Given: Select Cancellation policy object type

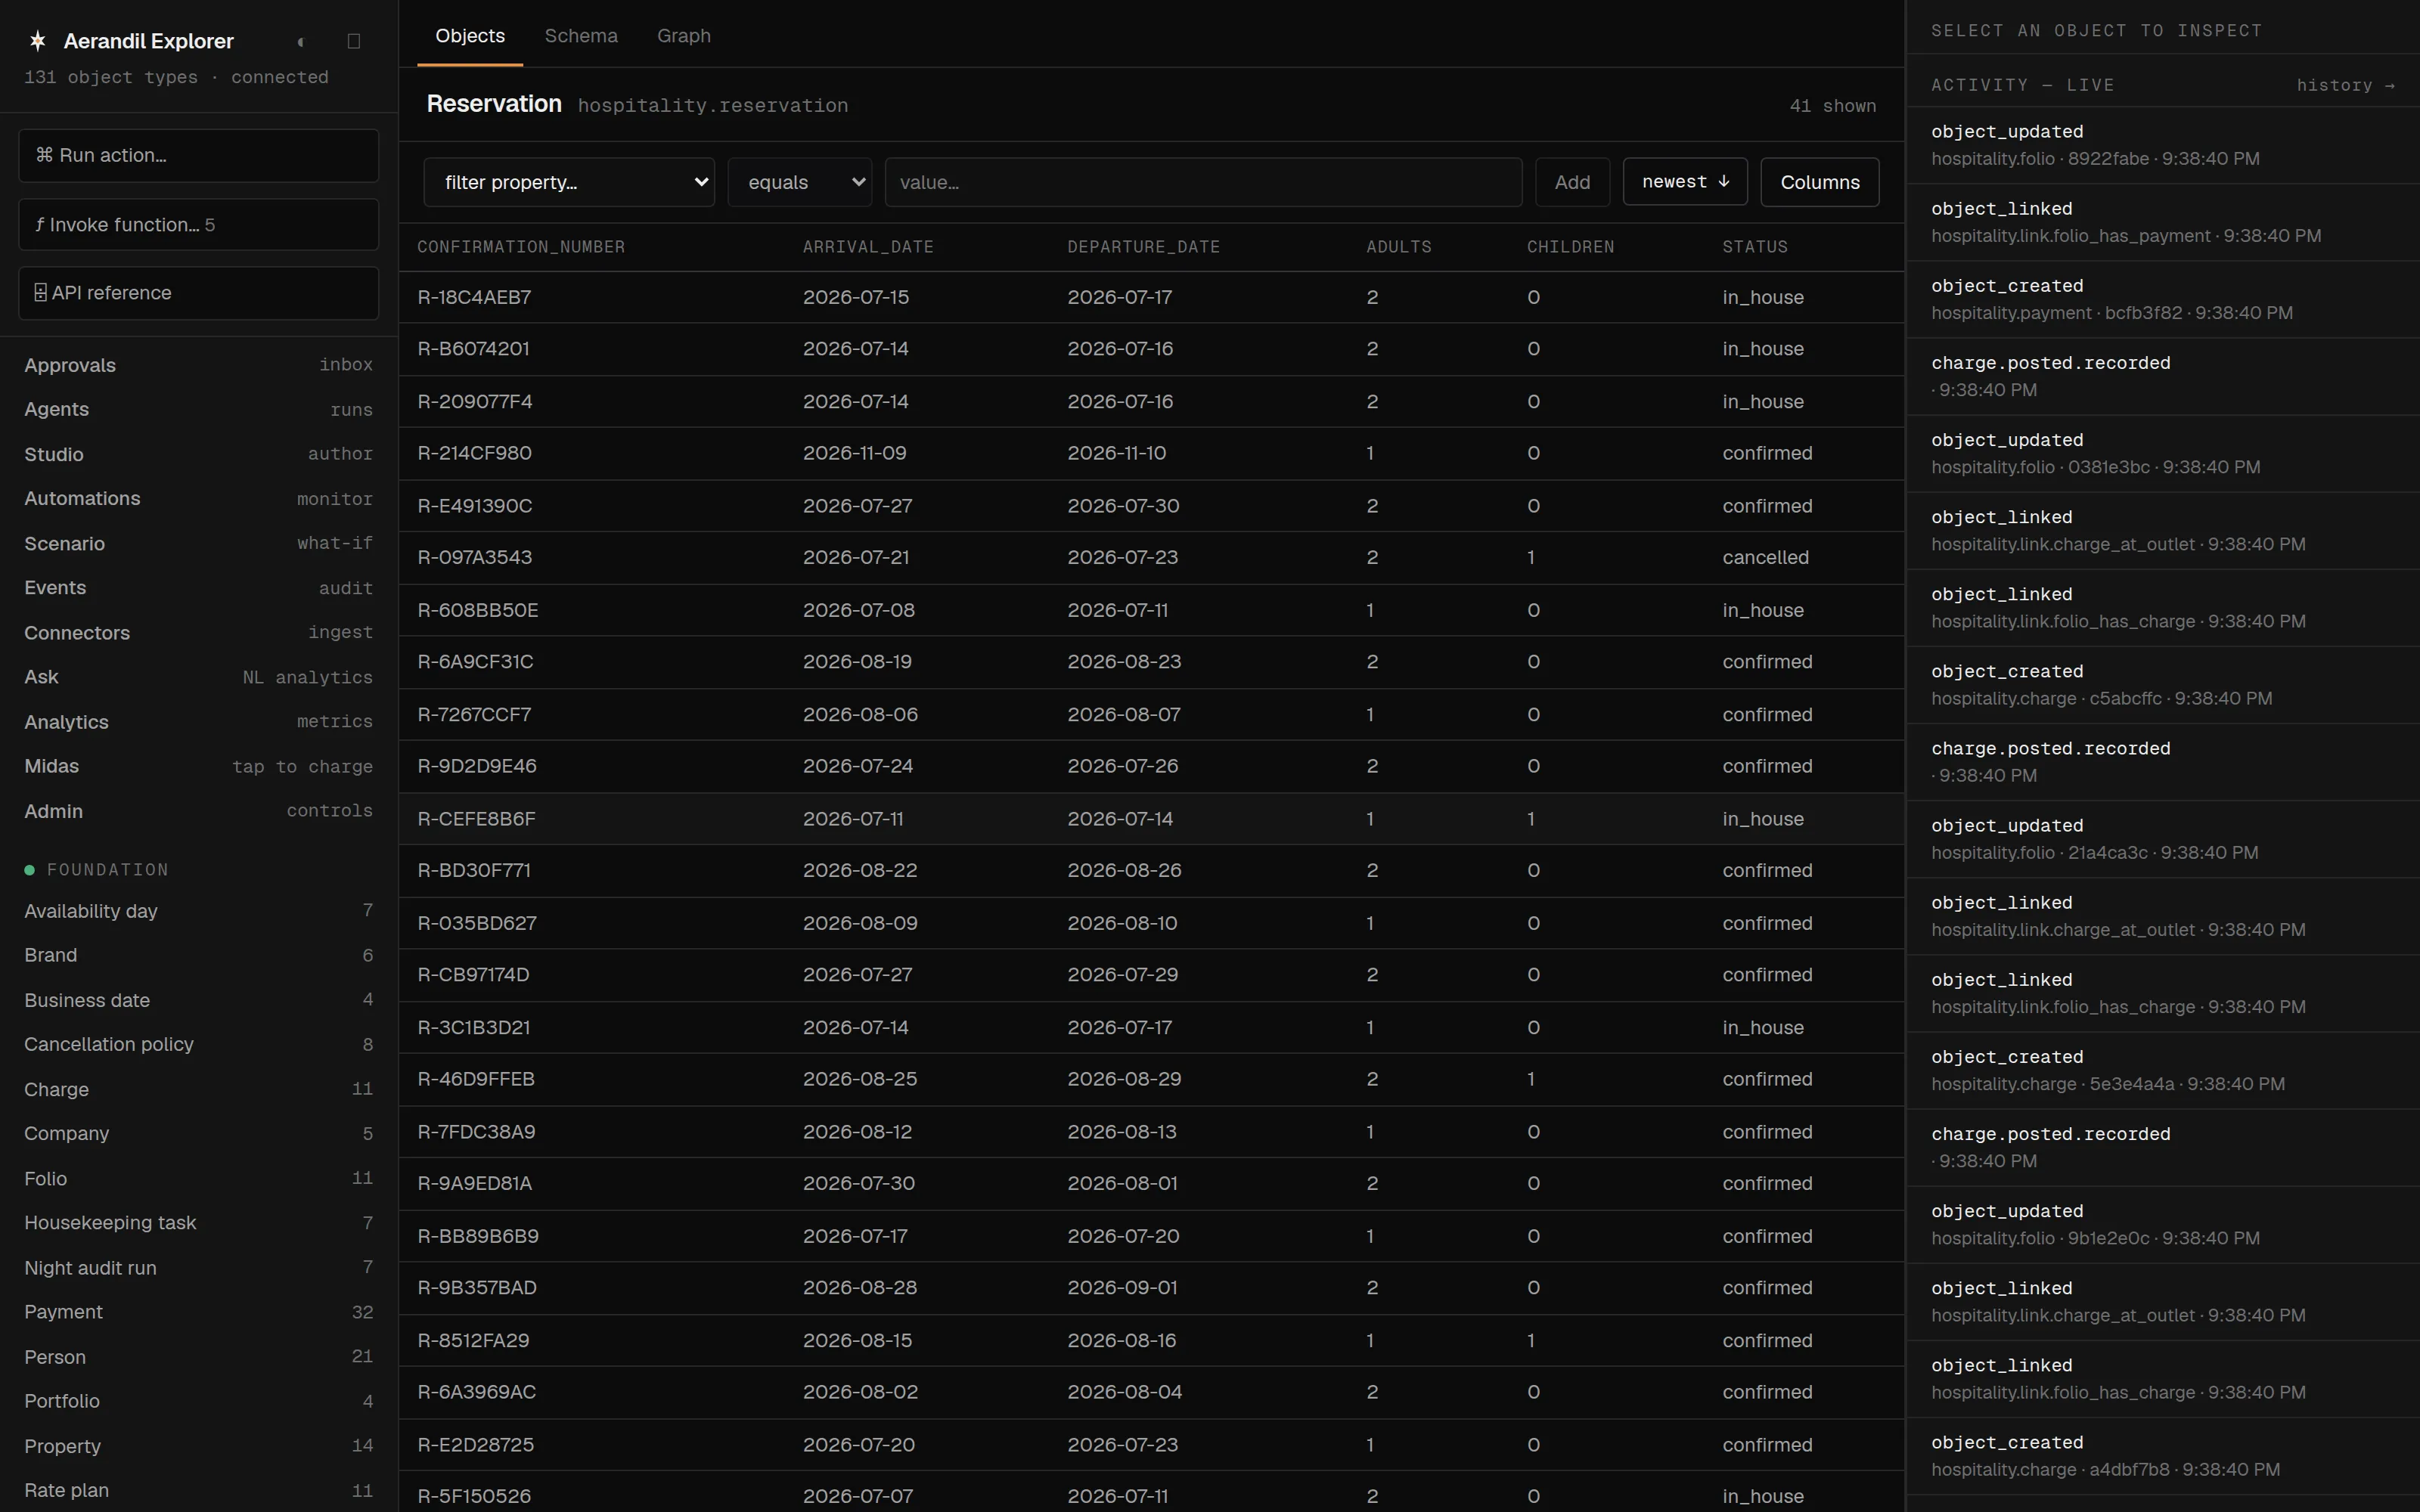Looking at the screenshot, I should click(x=198, y=1044).
